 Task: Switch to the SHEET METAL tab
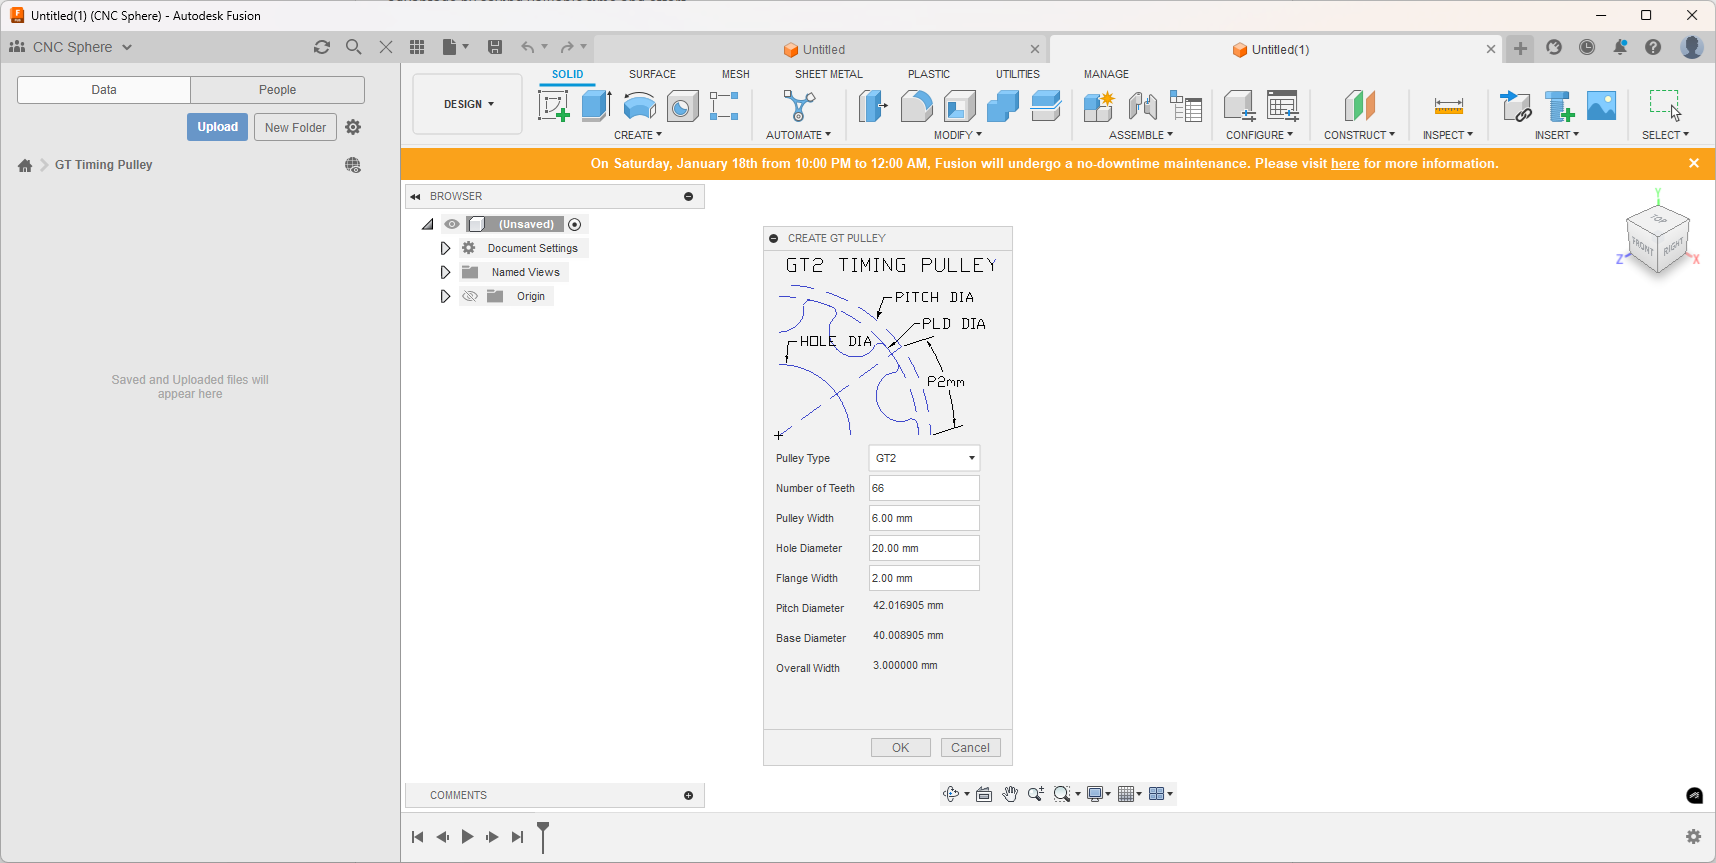tap(829, 74)
